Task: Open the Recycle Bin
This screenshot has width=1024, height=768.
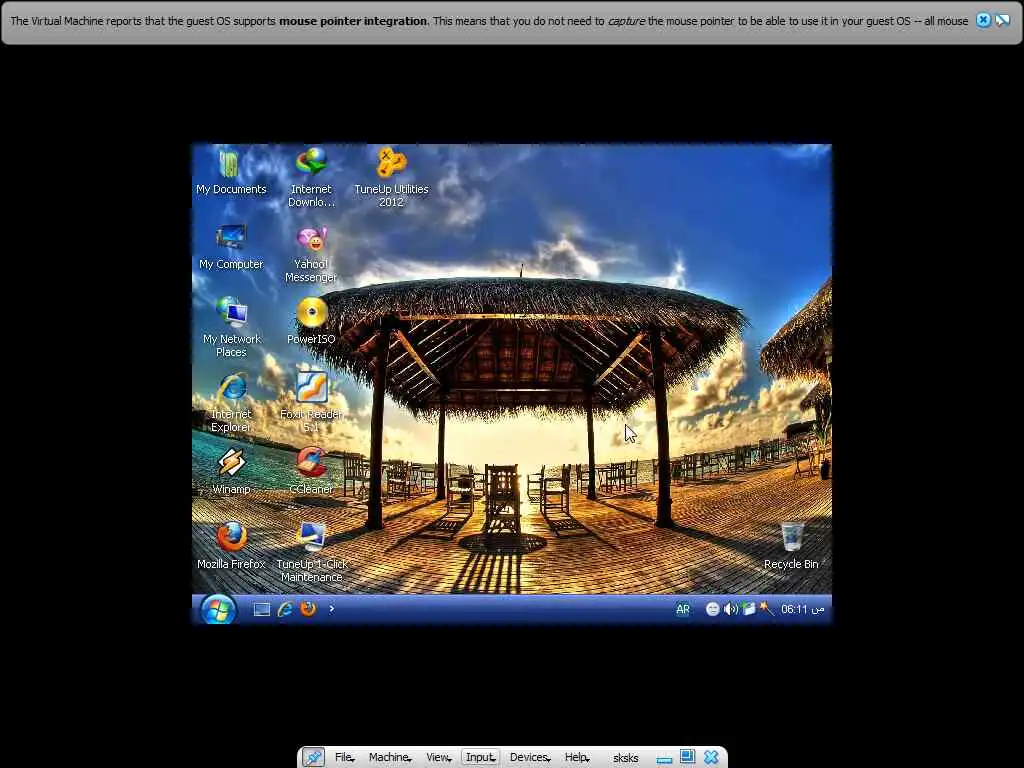Action: (791, 546)
